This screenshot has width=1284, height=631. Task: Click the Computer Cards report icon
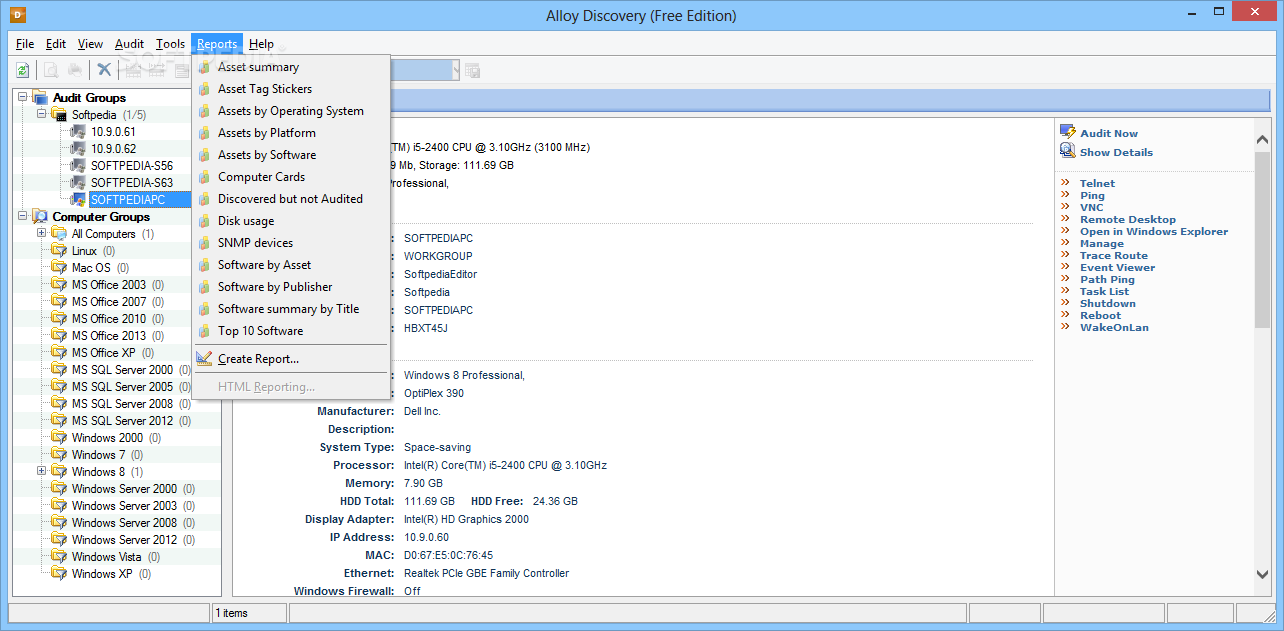[x=205, y=177]
